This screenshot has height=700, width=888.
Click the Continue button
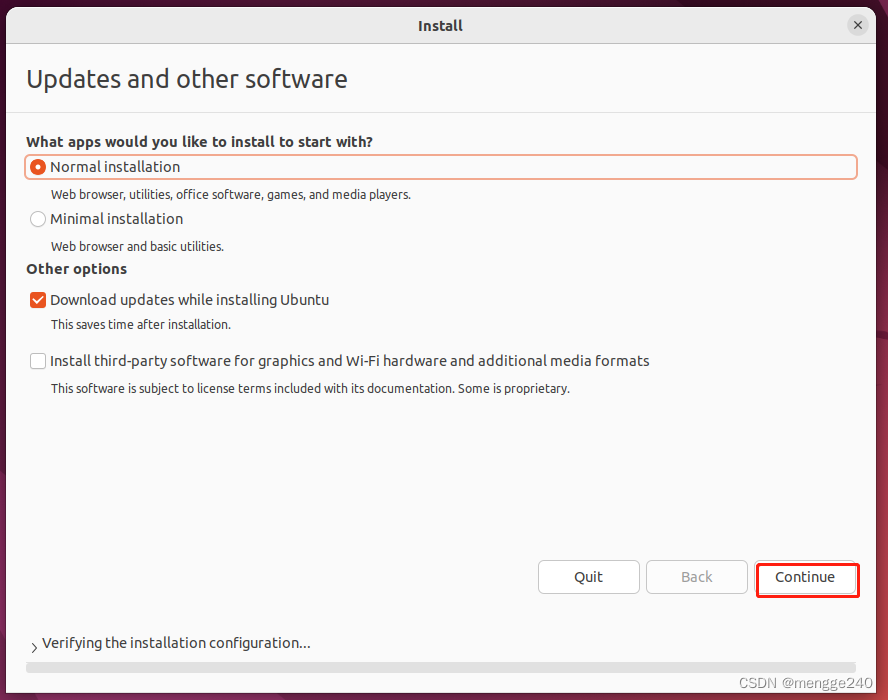807,578
